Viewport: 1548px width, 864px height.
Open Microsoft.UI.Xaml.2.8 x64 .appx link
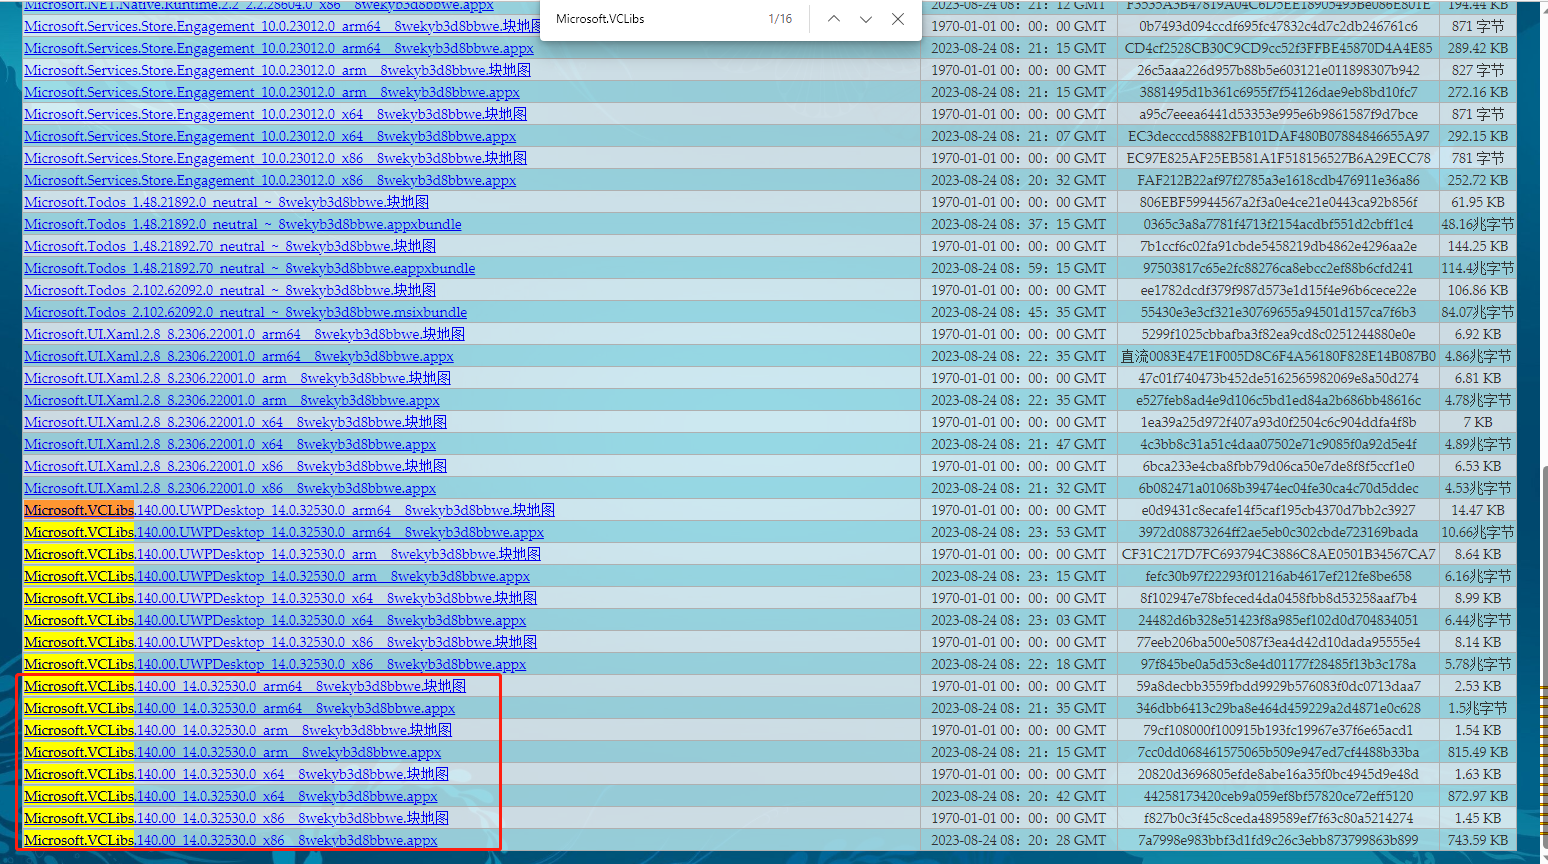click(230, 445)
